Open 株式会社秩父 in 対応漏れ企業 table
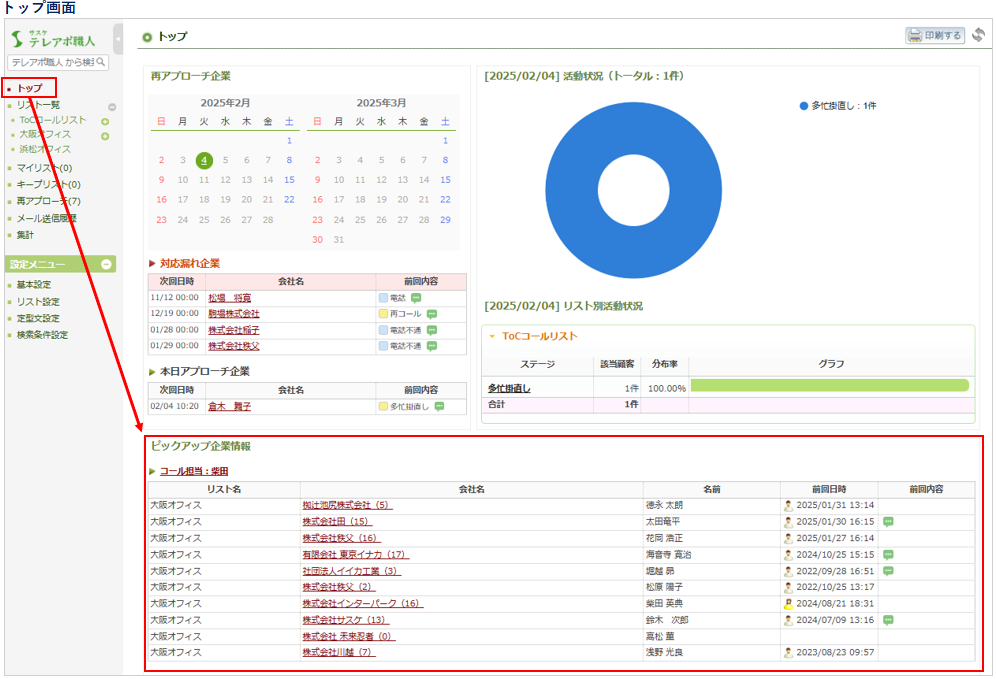This screenshot has height=679, width=996. coord(234,346)
